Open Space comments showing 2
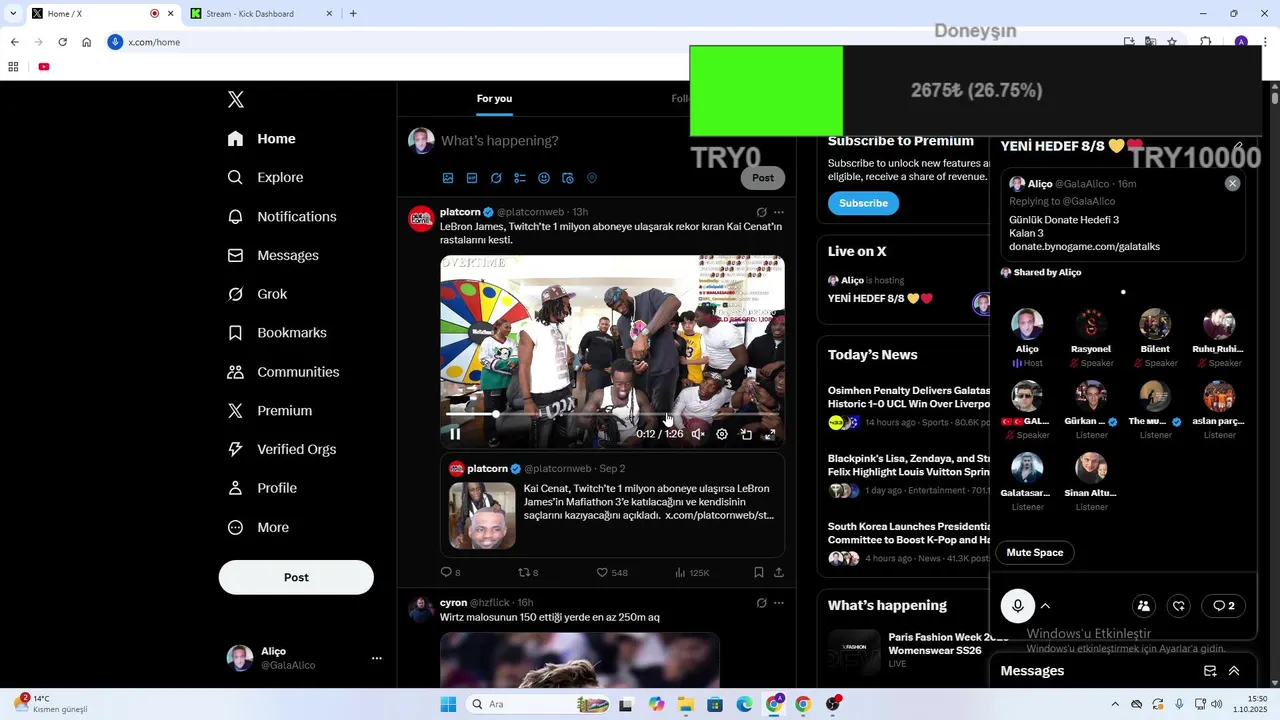 1224,606
